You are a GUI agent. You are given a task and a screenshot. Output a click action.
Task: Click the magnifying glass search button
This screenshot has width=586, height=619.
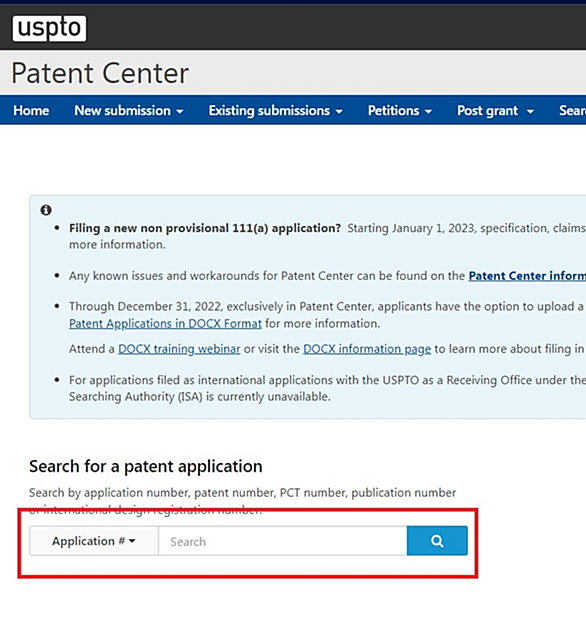tap(437, 540)
